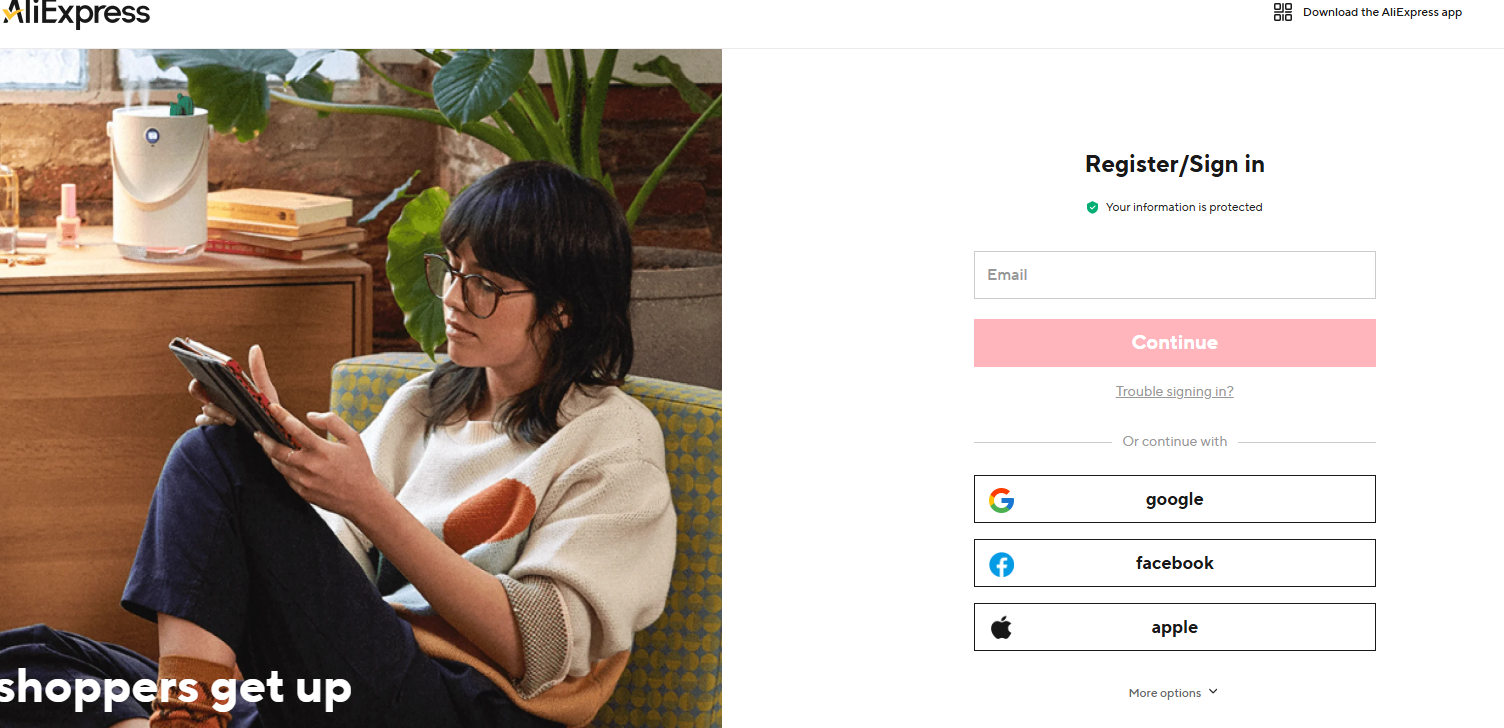Open the Trouble signing in link

click(x=1174, y=391)
